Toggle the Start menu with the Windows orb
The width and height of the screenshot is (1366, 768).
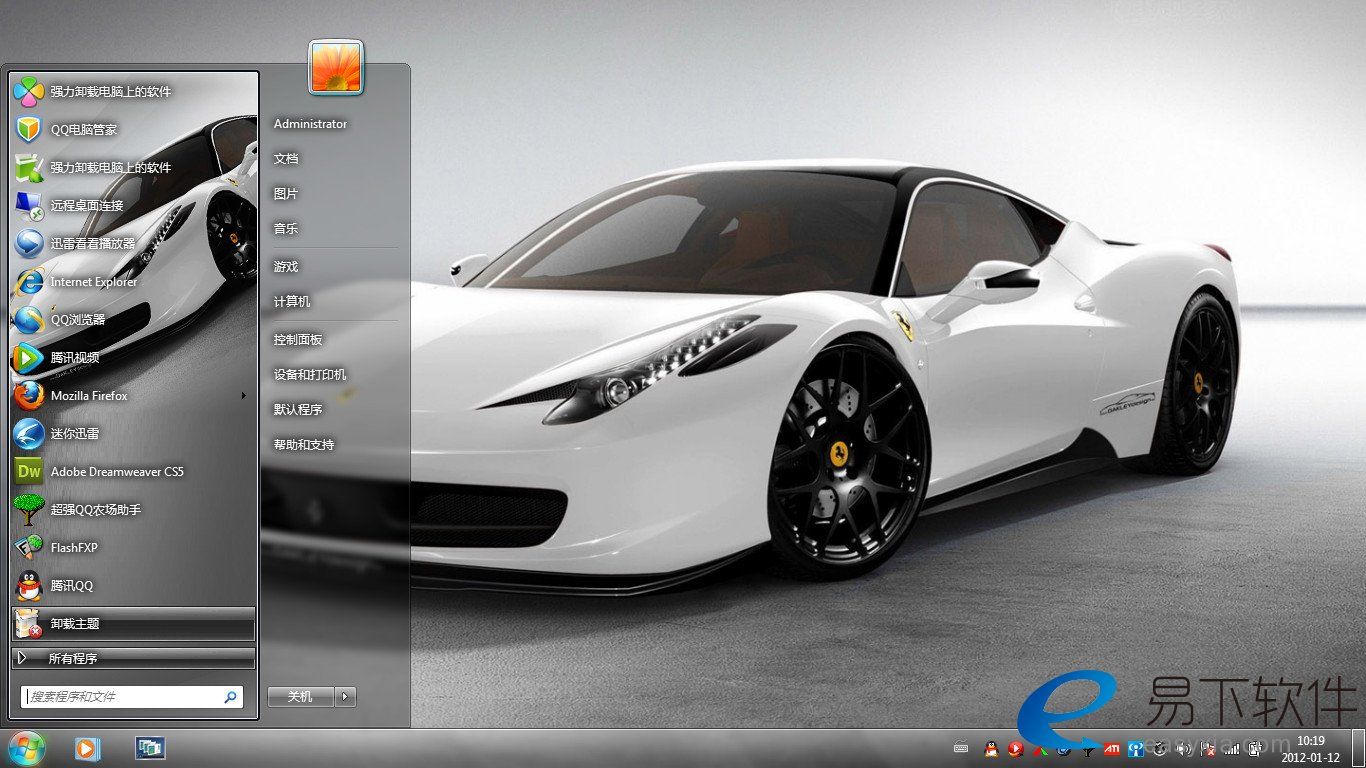(27, 747)
